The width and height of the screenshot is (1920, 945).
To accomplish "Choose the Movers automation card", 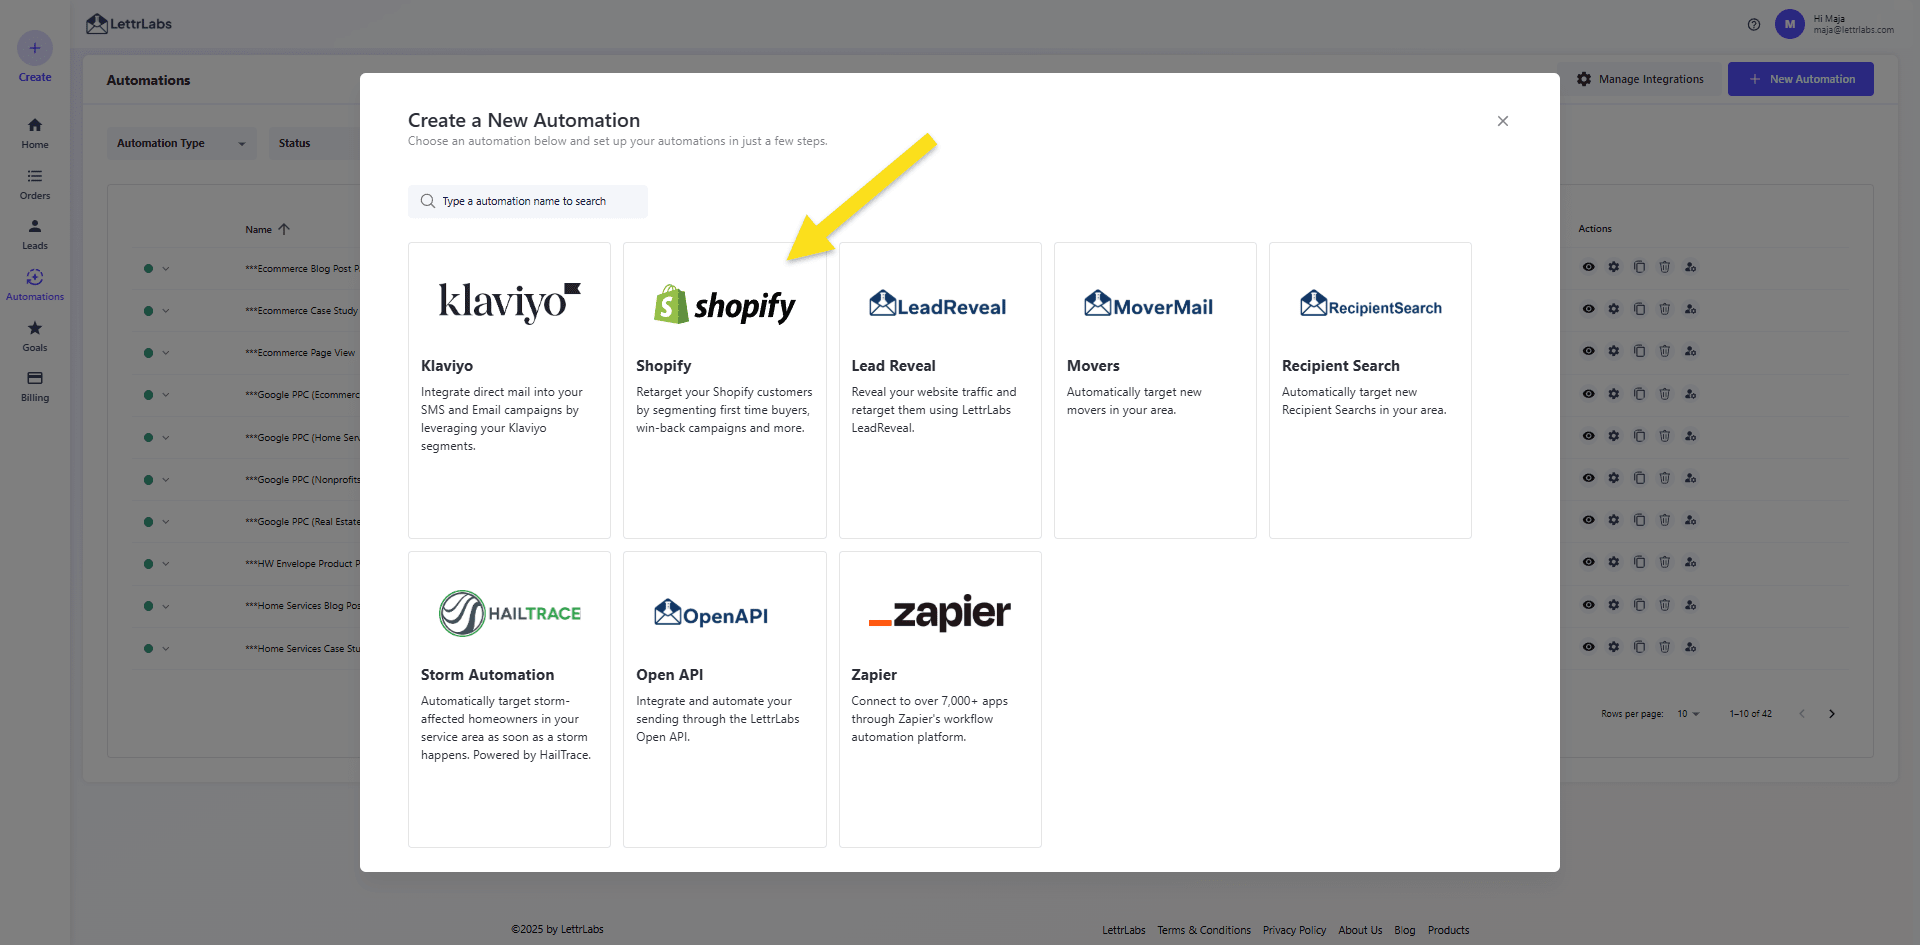I will pos(1155,390).
